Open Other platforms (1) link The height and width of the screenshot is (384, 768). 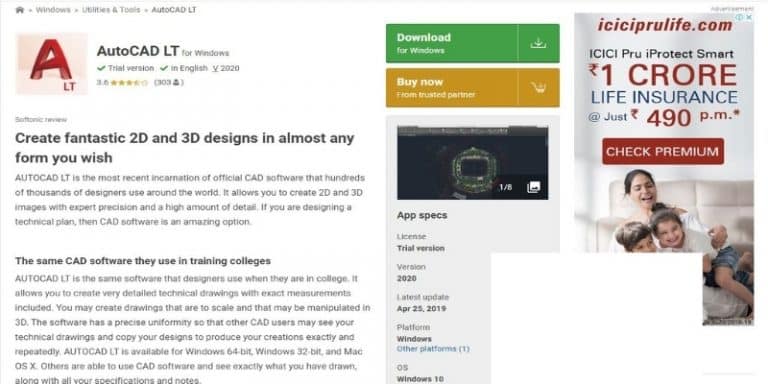coord(433,349)
